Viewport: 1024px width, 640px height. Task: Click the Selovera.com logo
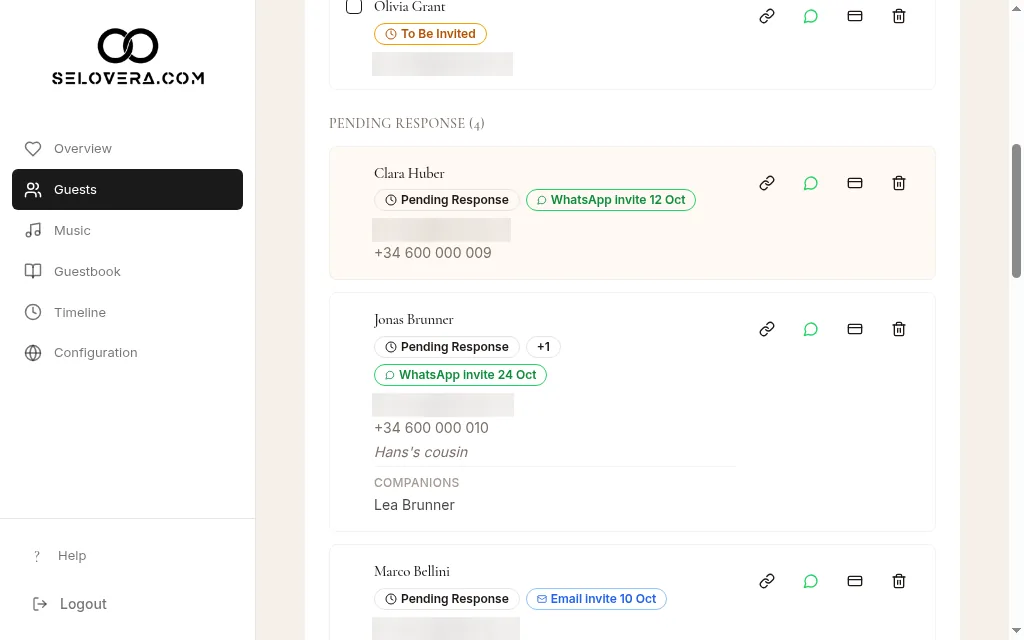click(x=128, y=56)
